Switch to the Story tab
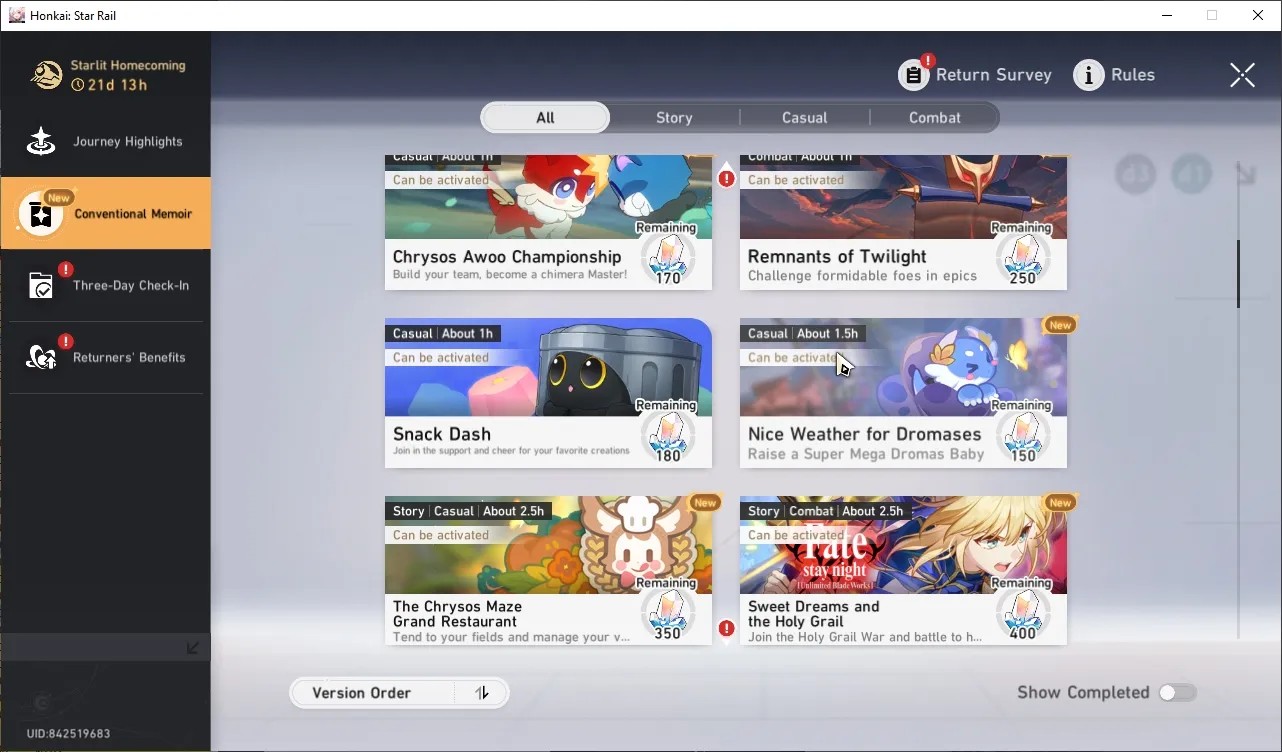This screenshot has height=752, width=1282. point(674,117)
